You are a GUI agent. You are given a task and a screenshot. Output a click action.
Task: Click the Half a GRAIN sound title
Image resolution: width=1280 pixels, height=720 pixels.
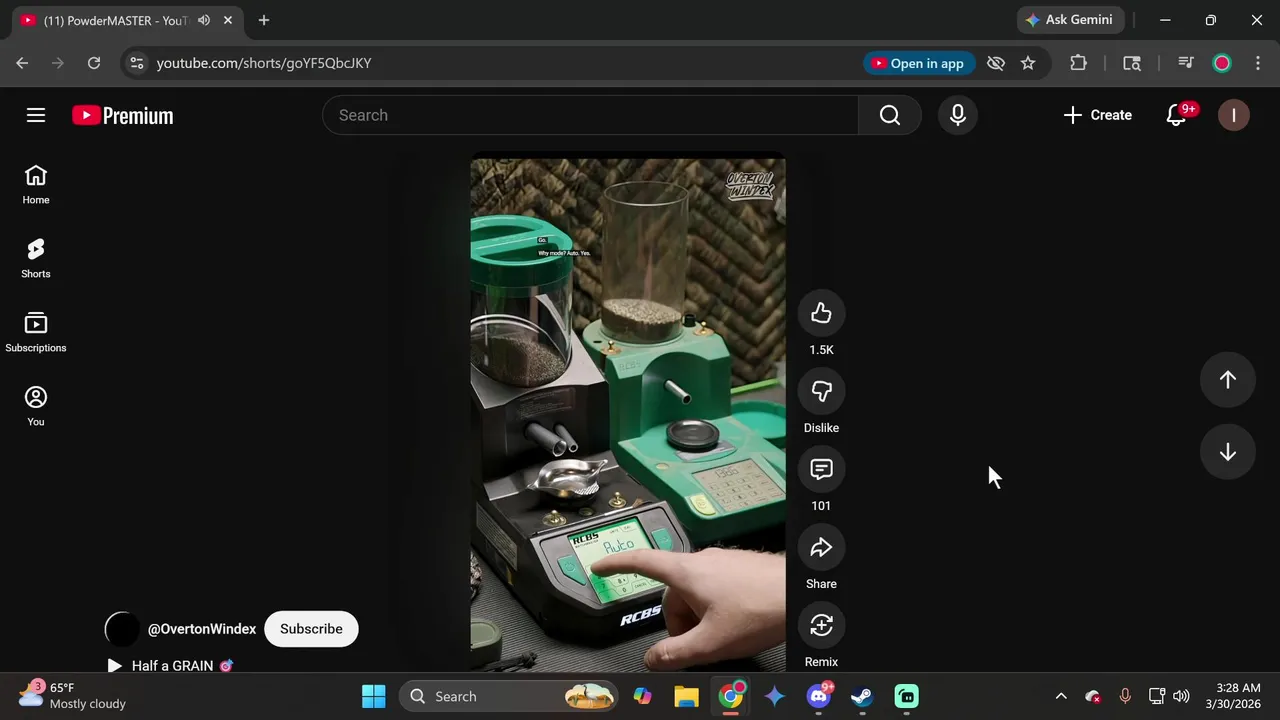coord(172,665)
